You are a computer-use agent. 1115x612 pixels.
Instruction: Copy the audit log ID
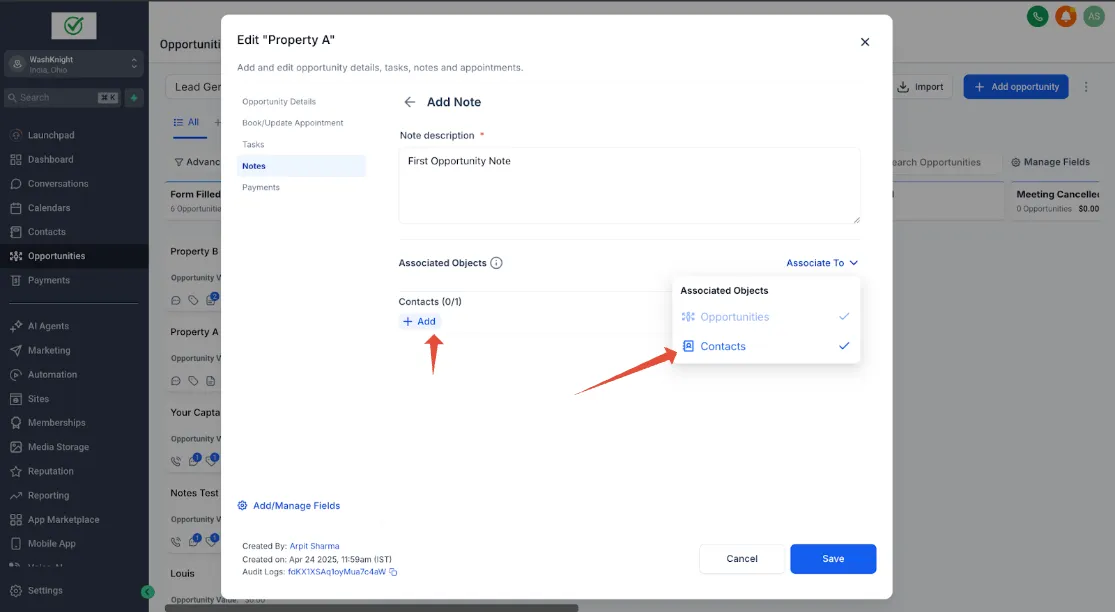[x=393, y=572]
